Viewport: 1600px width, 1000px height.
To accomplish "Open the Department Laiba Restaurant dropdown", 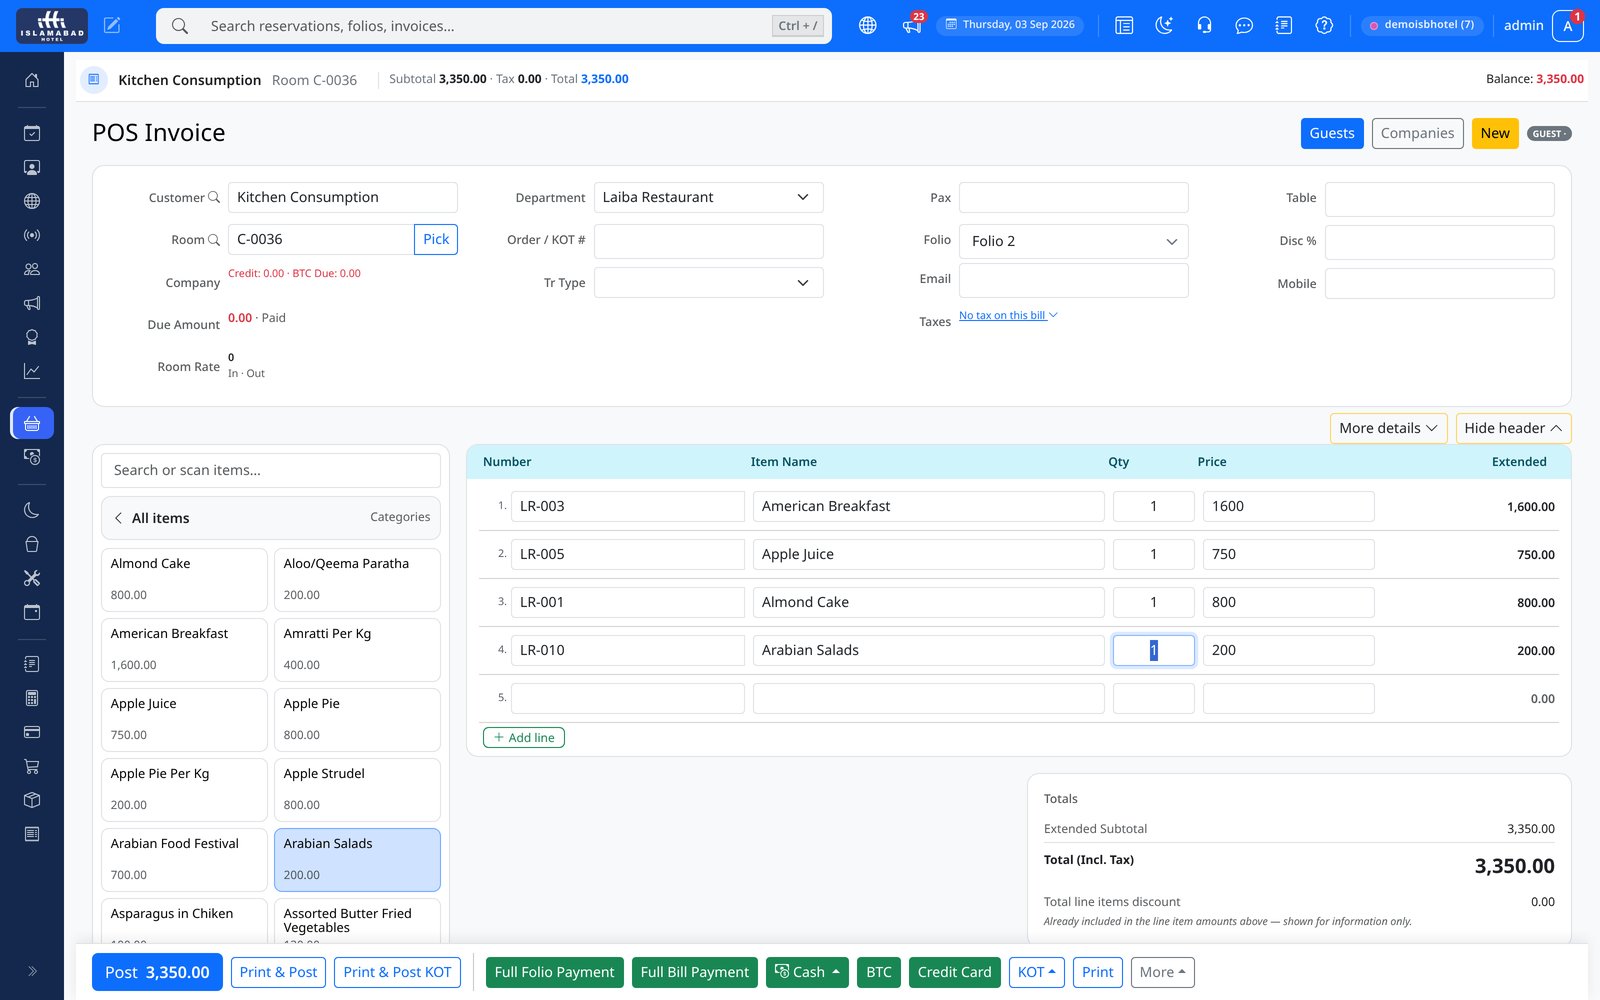I will point(708,197).
